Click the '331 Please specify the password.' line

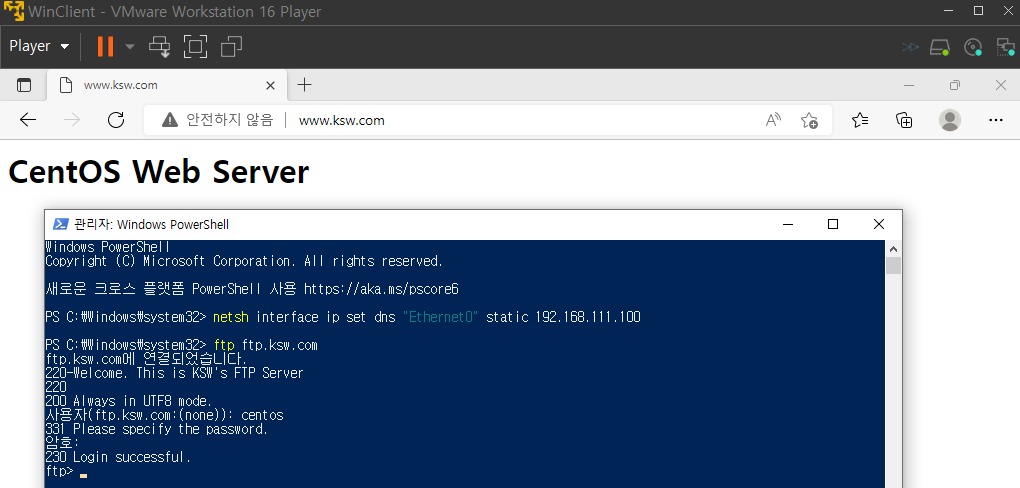click(157, 429)
